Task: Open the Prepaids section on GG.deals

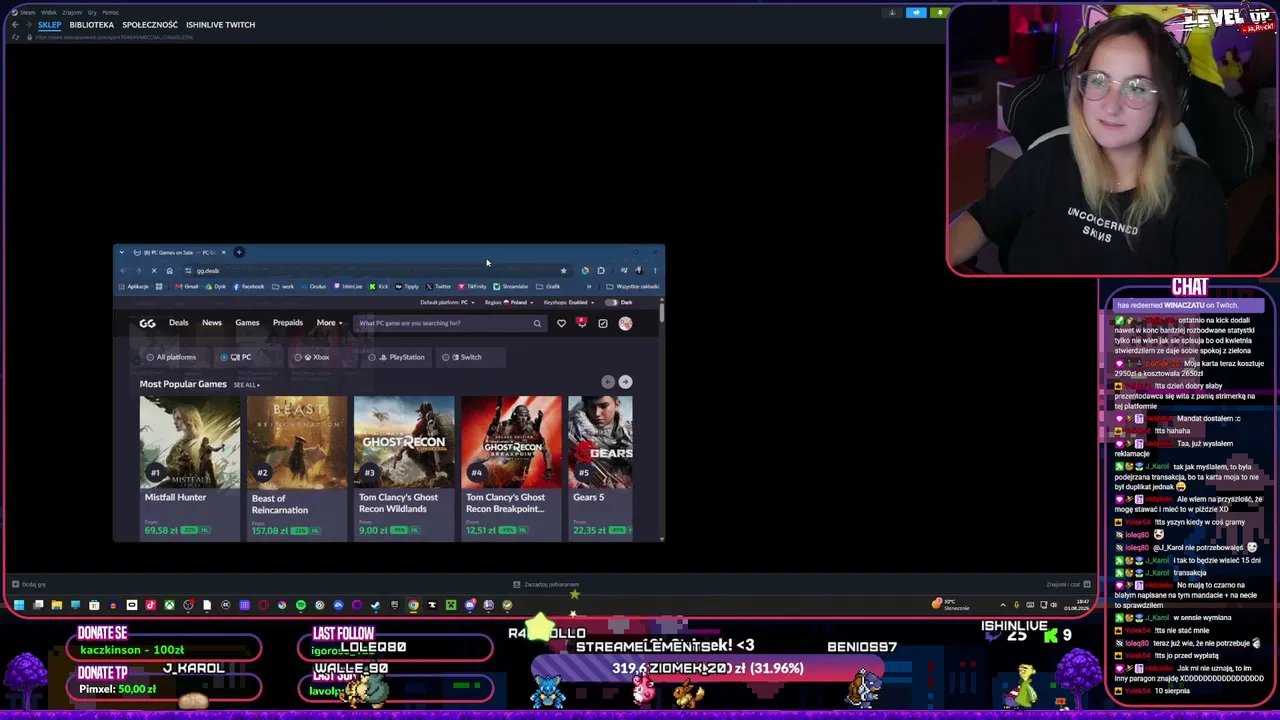Action: 288,323
